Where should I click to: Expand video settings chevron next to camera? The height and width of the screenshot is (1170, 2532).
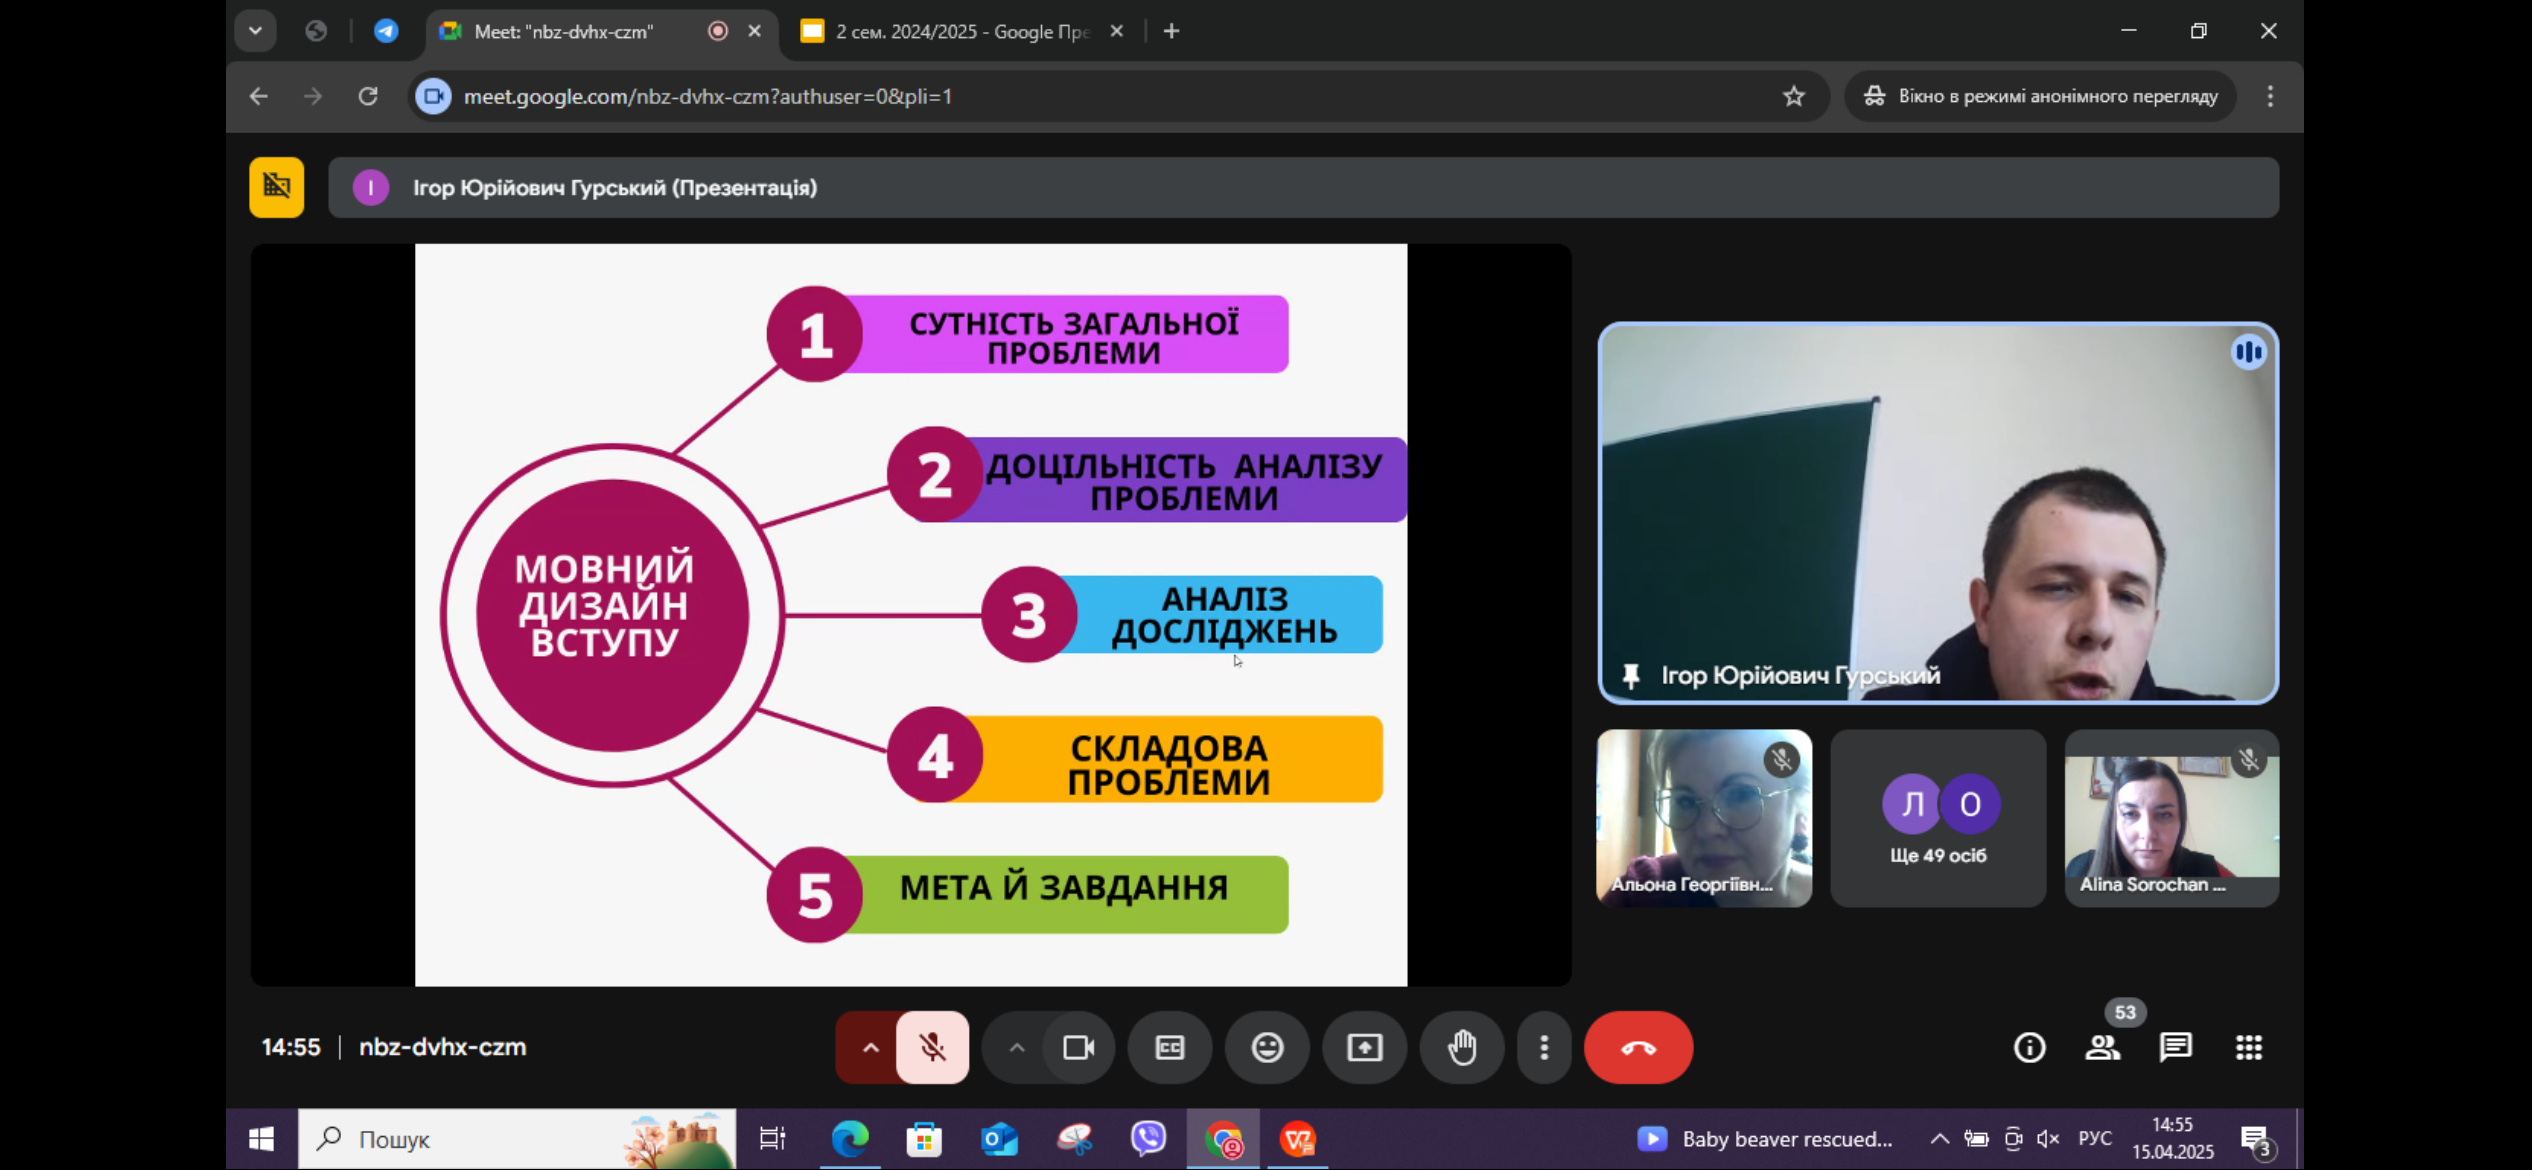coord(1016,1047)
